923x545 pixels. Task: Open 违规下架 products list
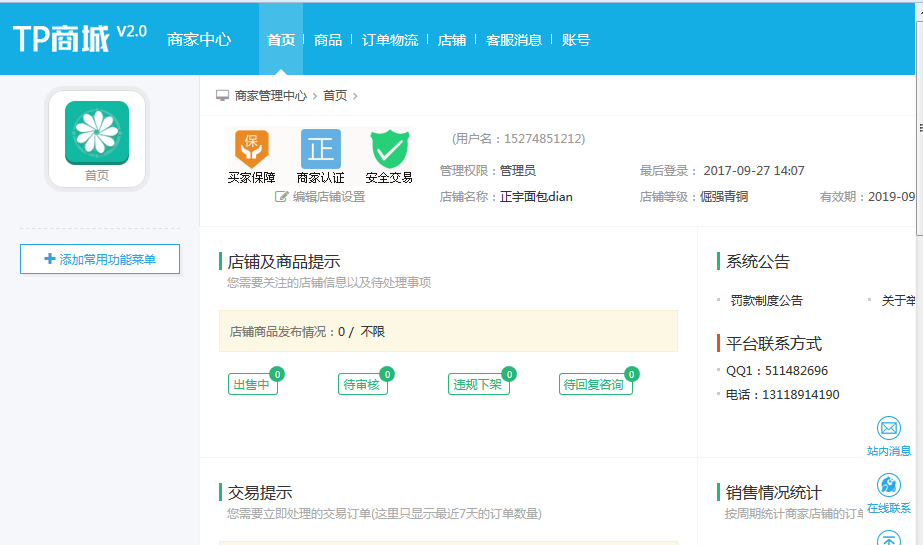(478, 385)
